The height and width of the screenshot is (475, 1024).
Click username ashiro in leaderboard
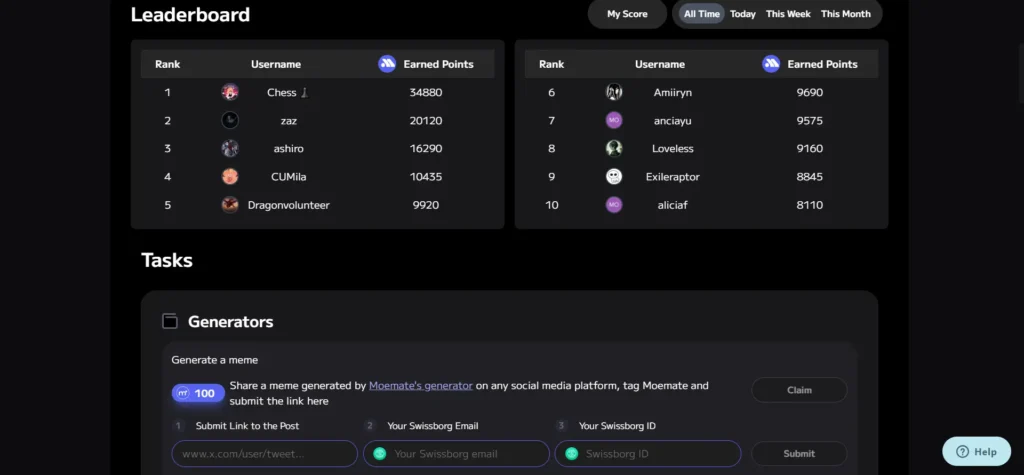pos(289,148)
